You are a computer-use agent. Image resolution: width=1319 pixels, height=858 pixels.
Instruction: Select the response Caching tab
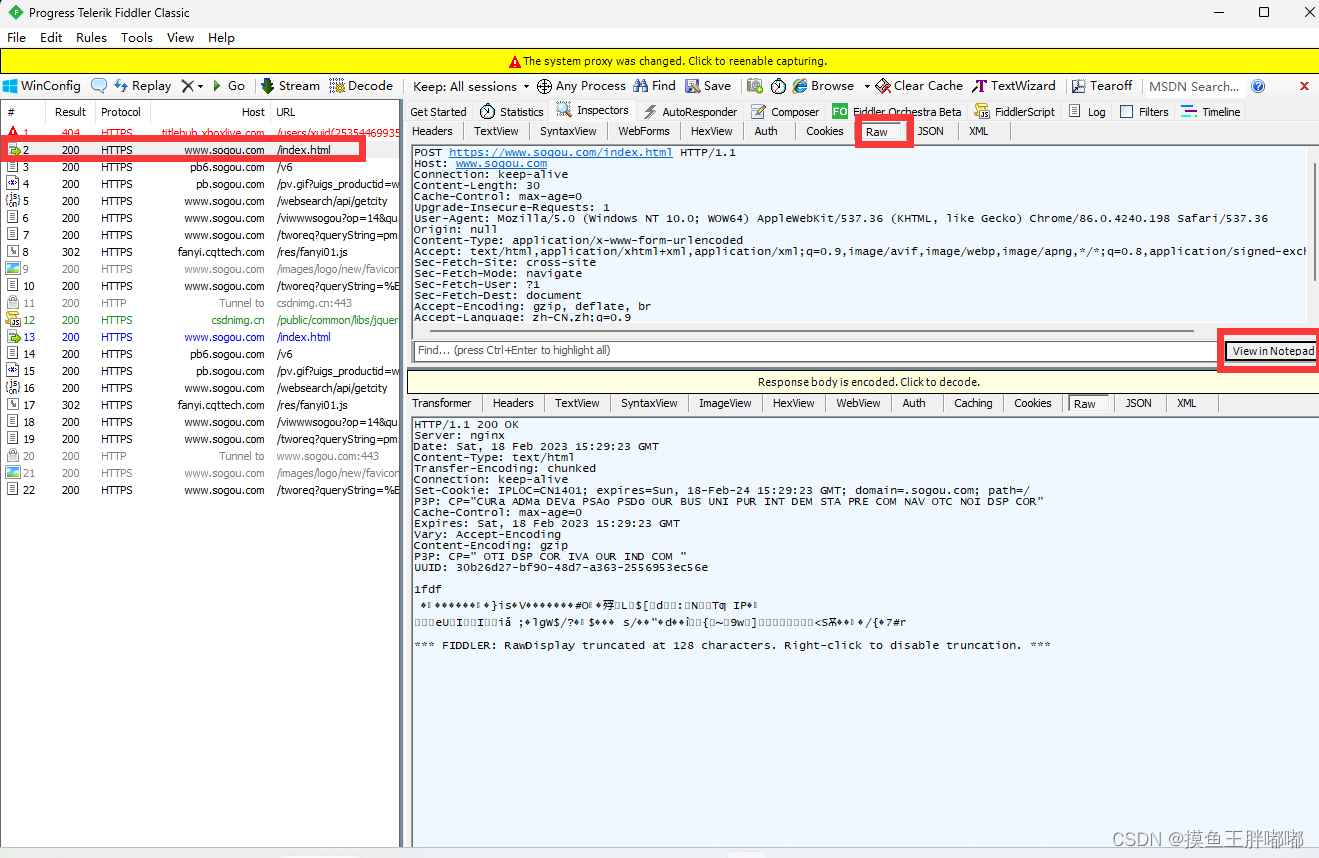pyautogui.click(x=973, y=403)
